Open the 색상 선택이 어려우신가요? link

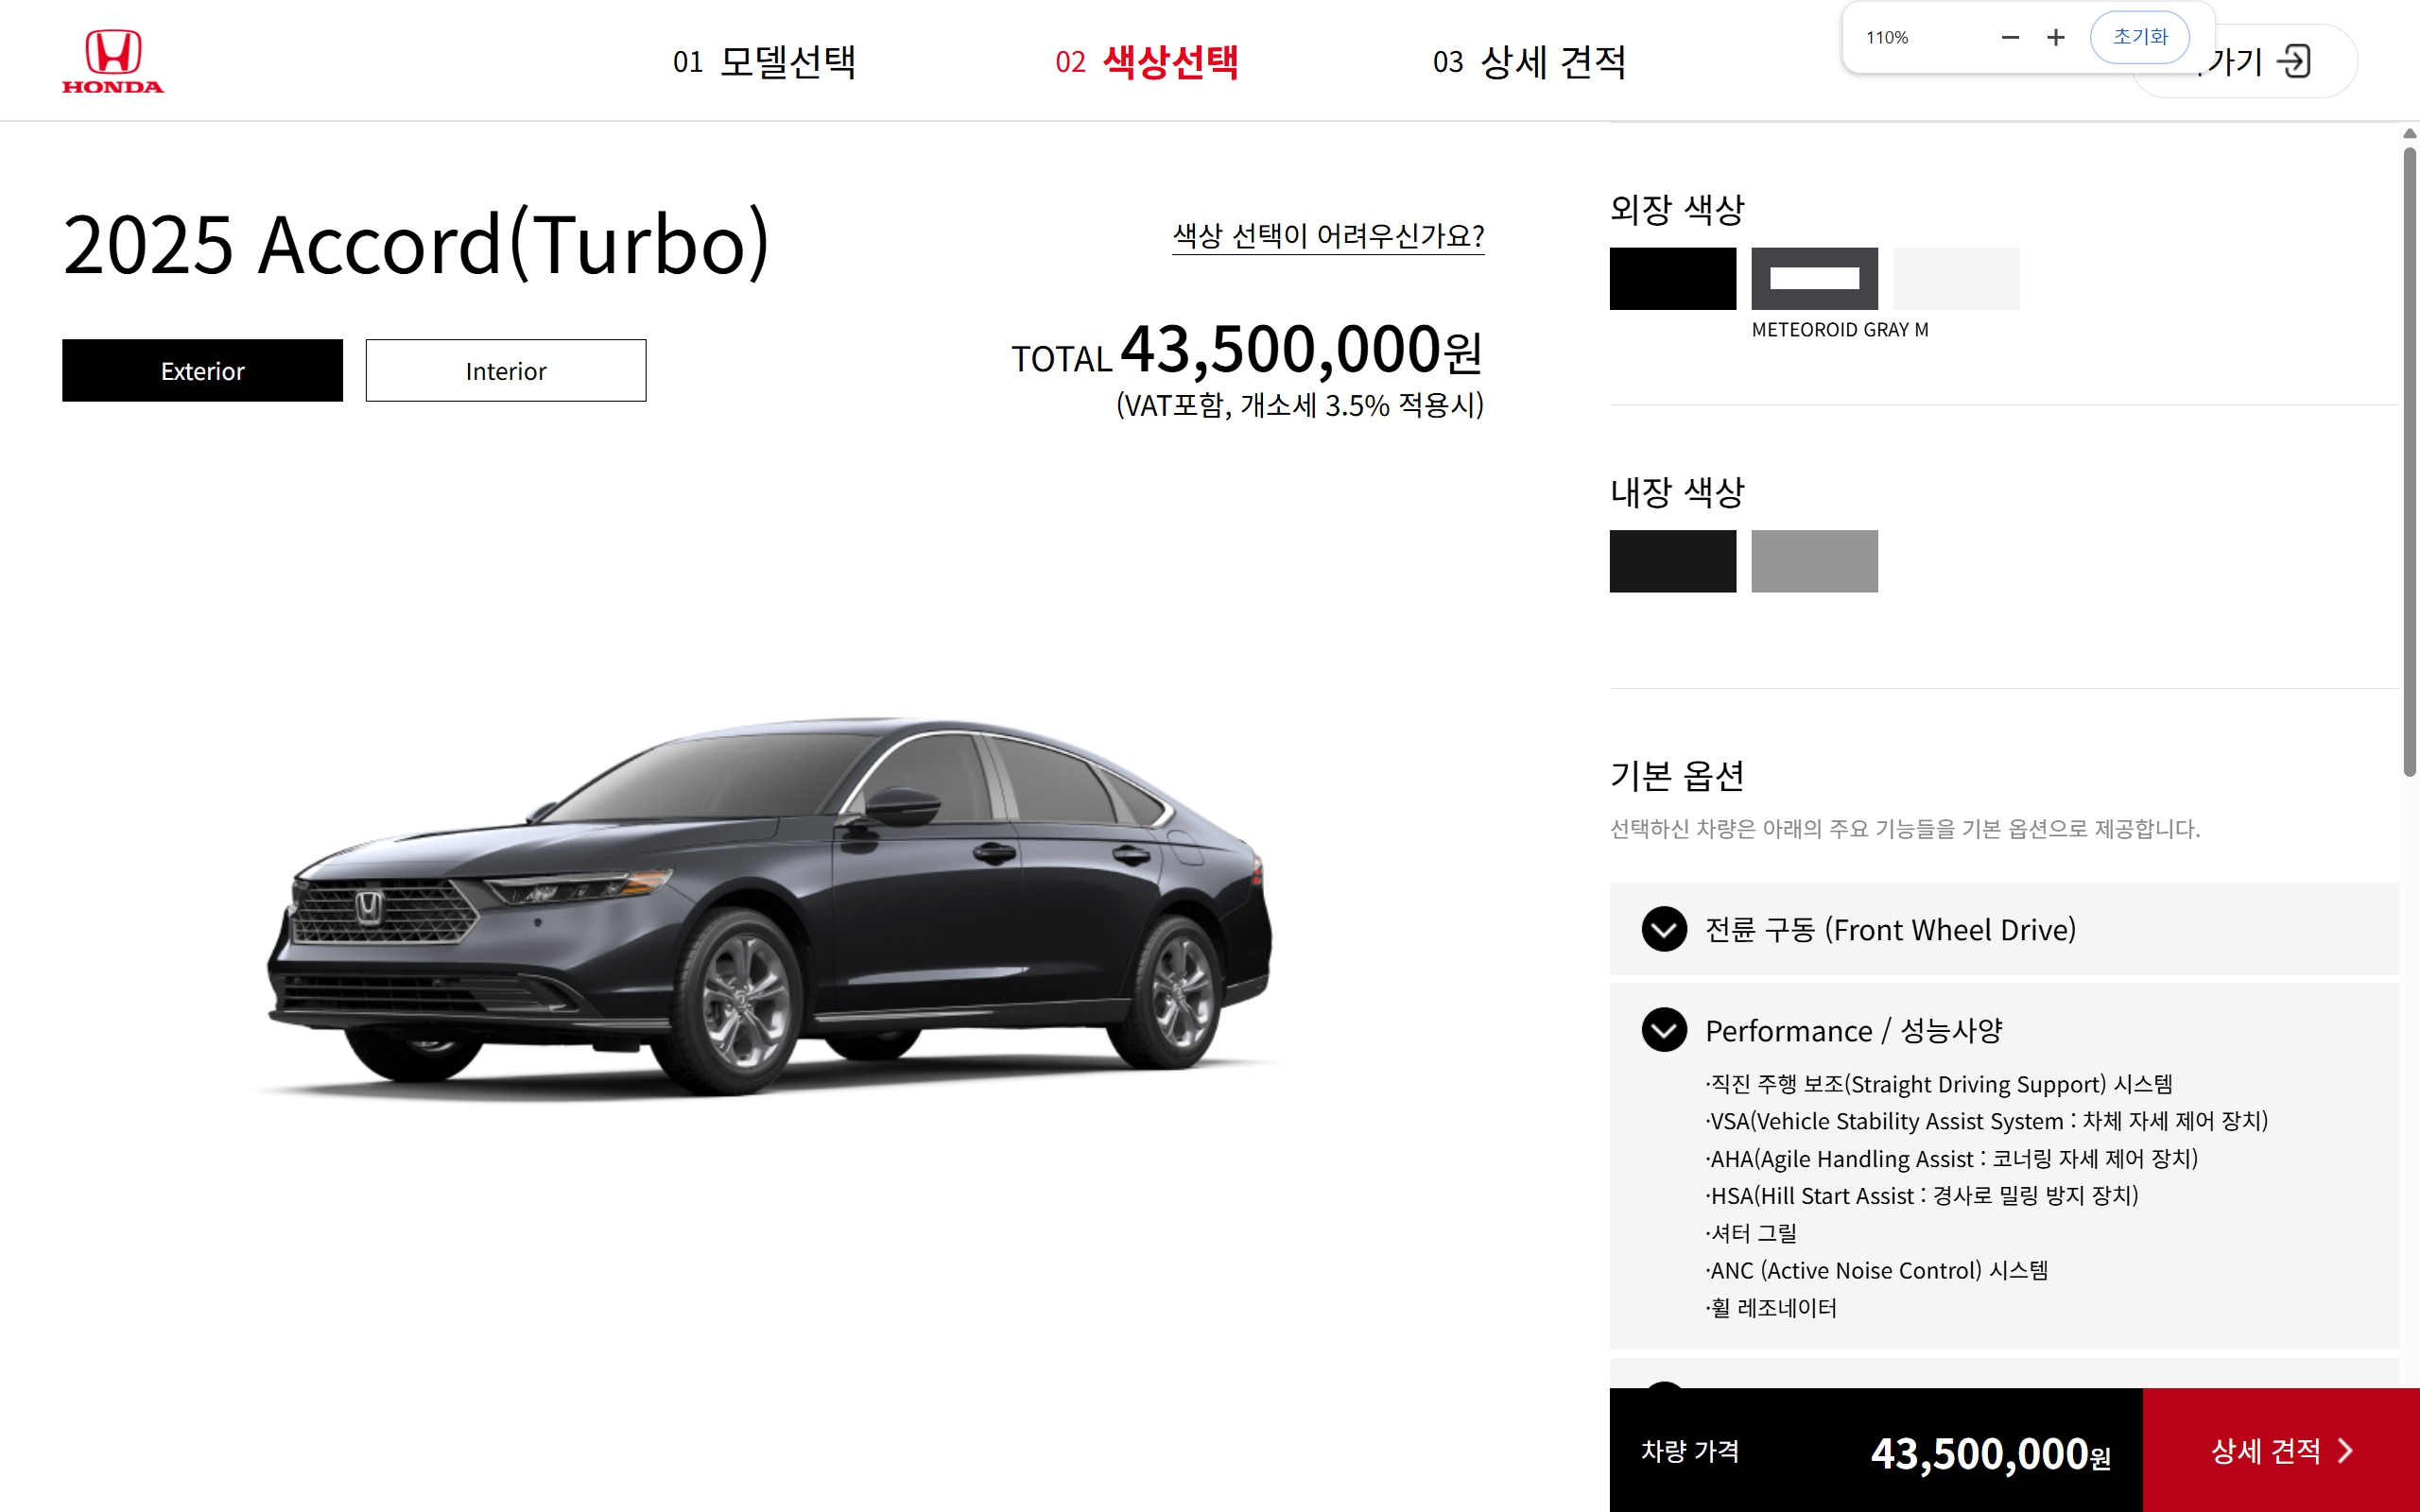pyautogui.click(x=1328, y=236)
